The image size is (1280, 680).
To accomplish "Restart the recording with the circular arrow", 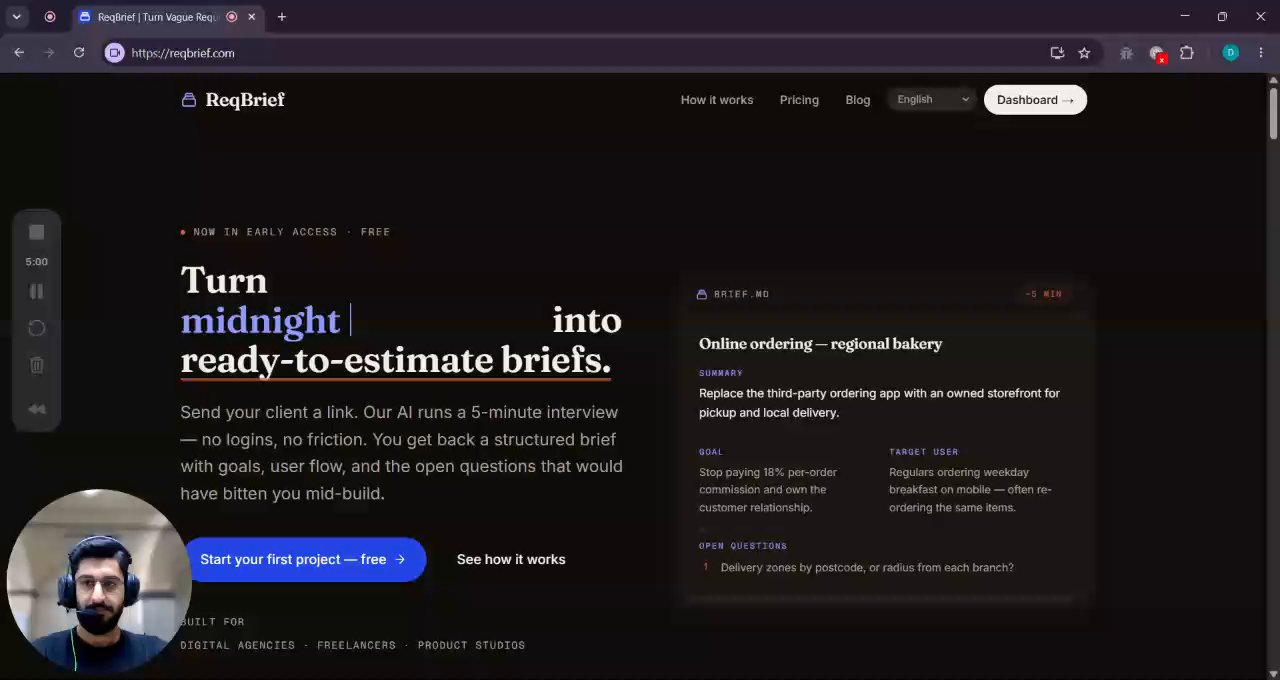I will coord(36,328).
